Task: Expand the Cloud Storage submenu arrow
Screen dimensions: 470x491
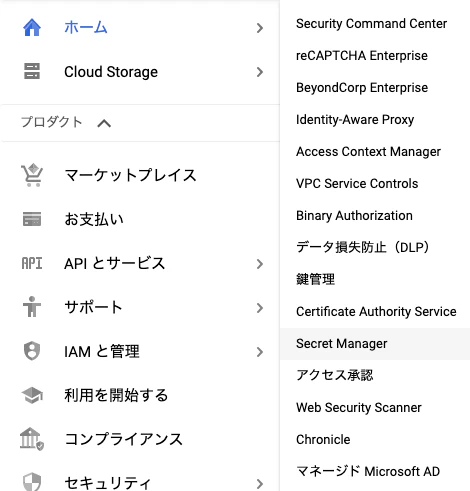Action: tap(260, 72)
